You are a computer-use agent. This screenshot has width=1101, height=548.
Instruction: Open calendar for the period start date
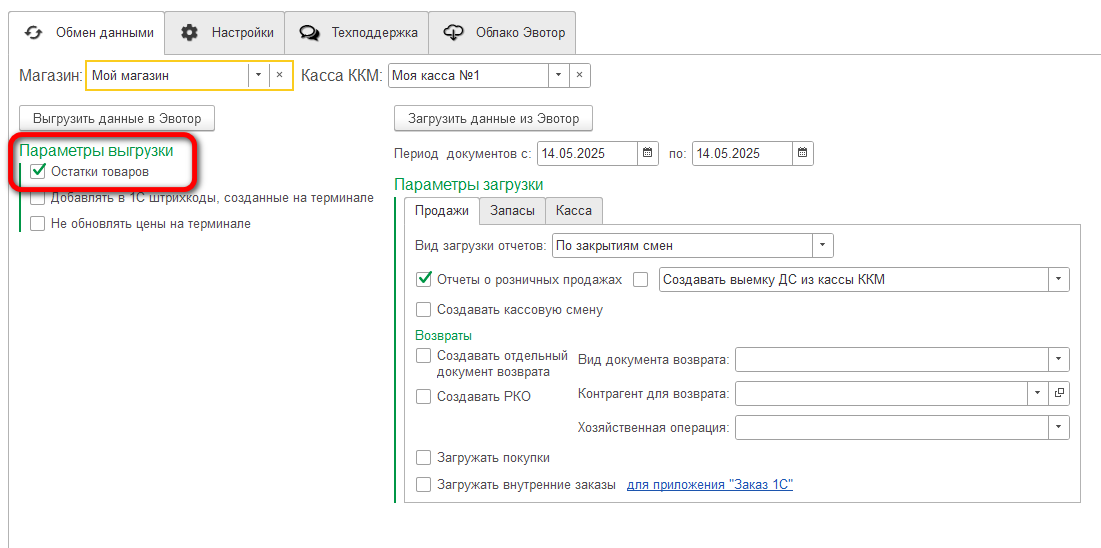click(647, 153)
